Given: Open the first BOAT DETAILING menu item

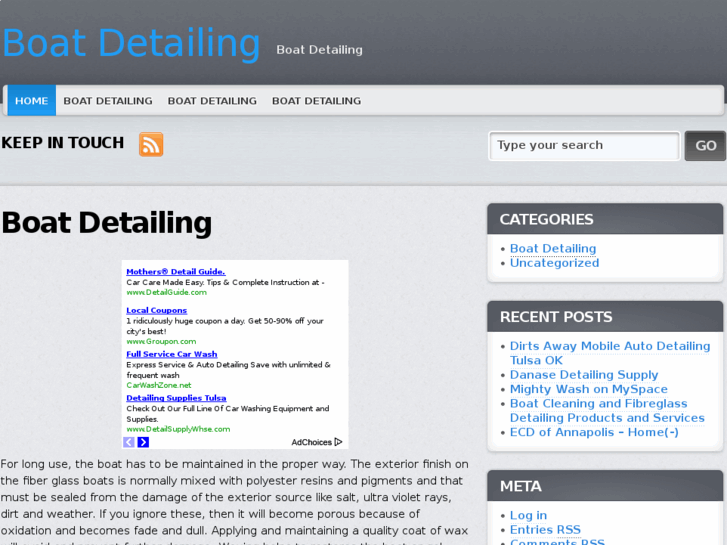Looking at the screenshot, I should pos(108,101).
